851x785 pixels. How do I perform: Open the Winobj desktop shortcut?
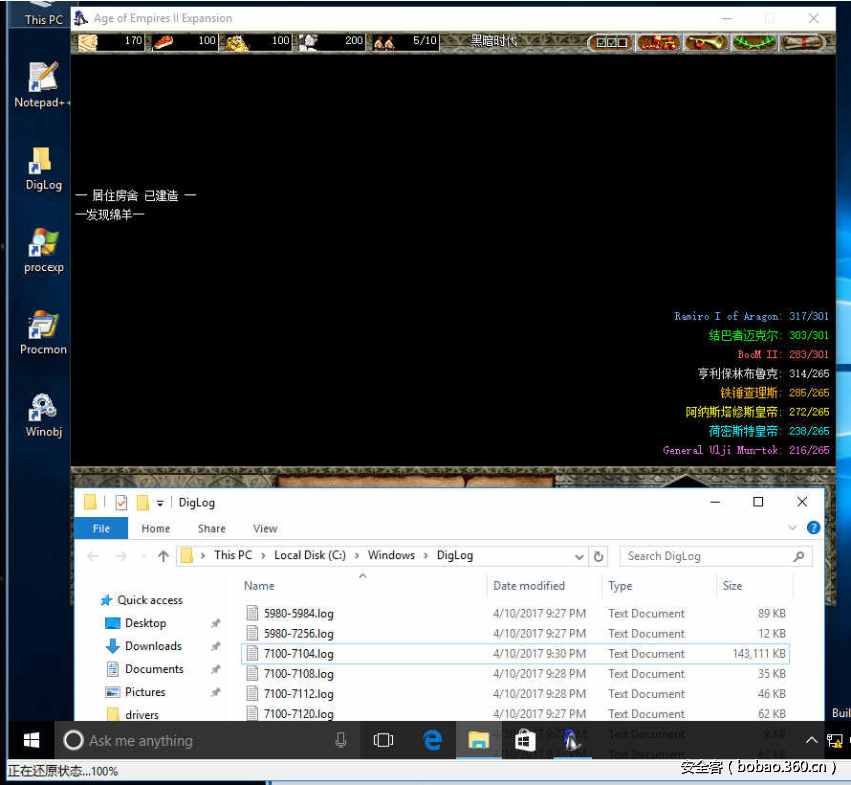point(43,410)
